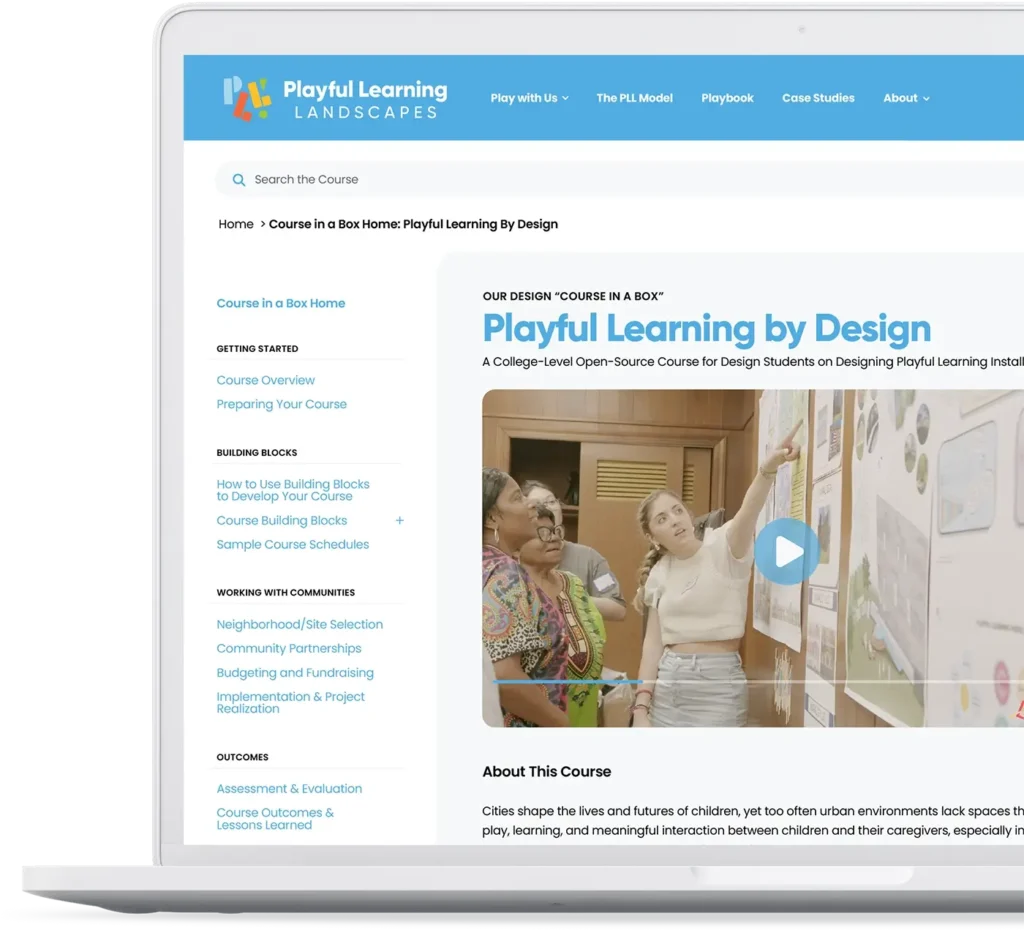
Task: Click the magnifying glass search icon
Action: pyautogui.click(x=239, y=180)
